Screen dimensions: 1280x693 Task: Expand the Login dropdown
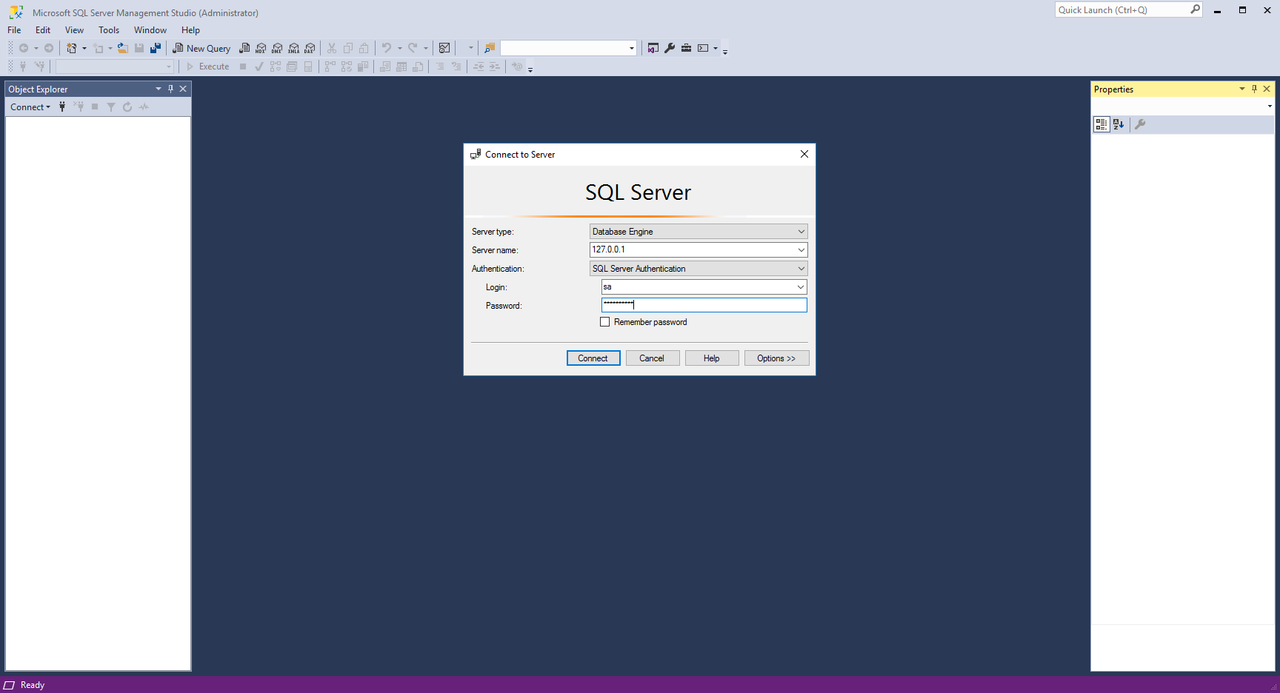click(801, 287)
